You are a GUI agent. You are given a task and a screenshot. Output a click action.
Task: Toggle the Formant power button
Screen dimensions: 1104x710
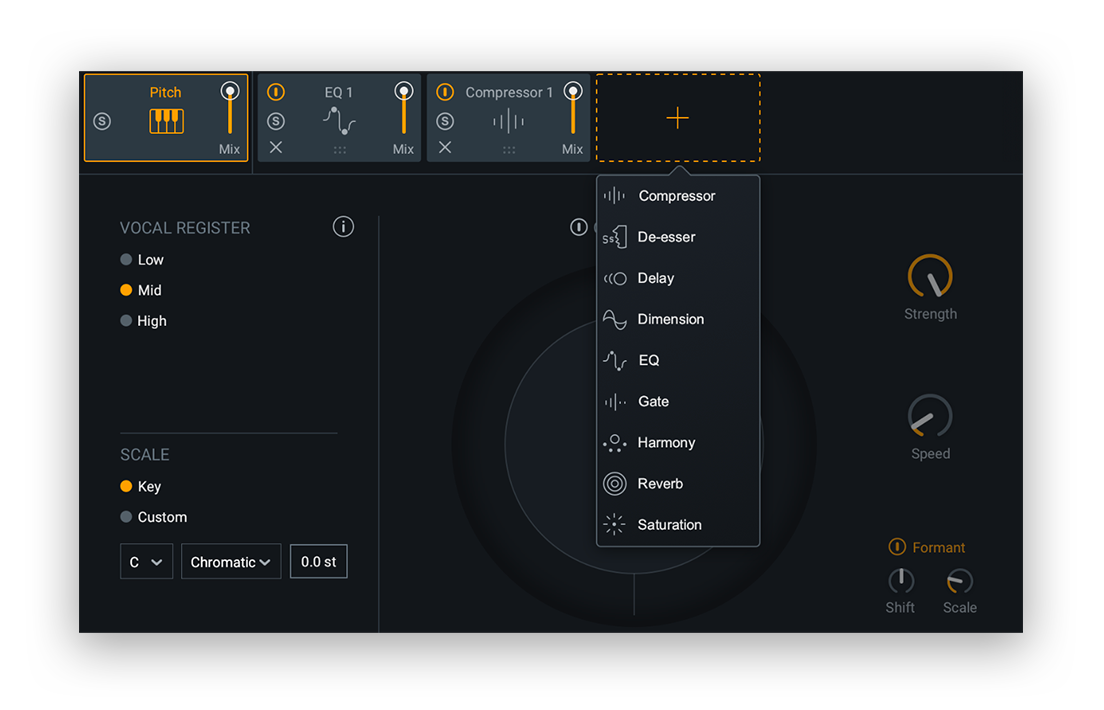point(897,547)
